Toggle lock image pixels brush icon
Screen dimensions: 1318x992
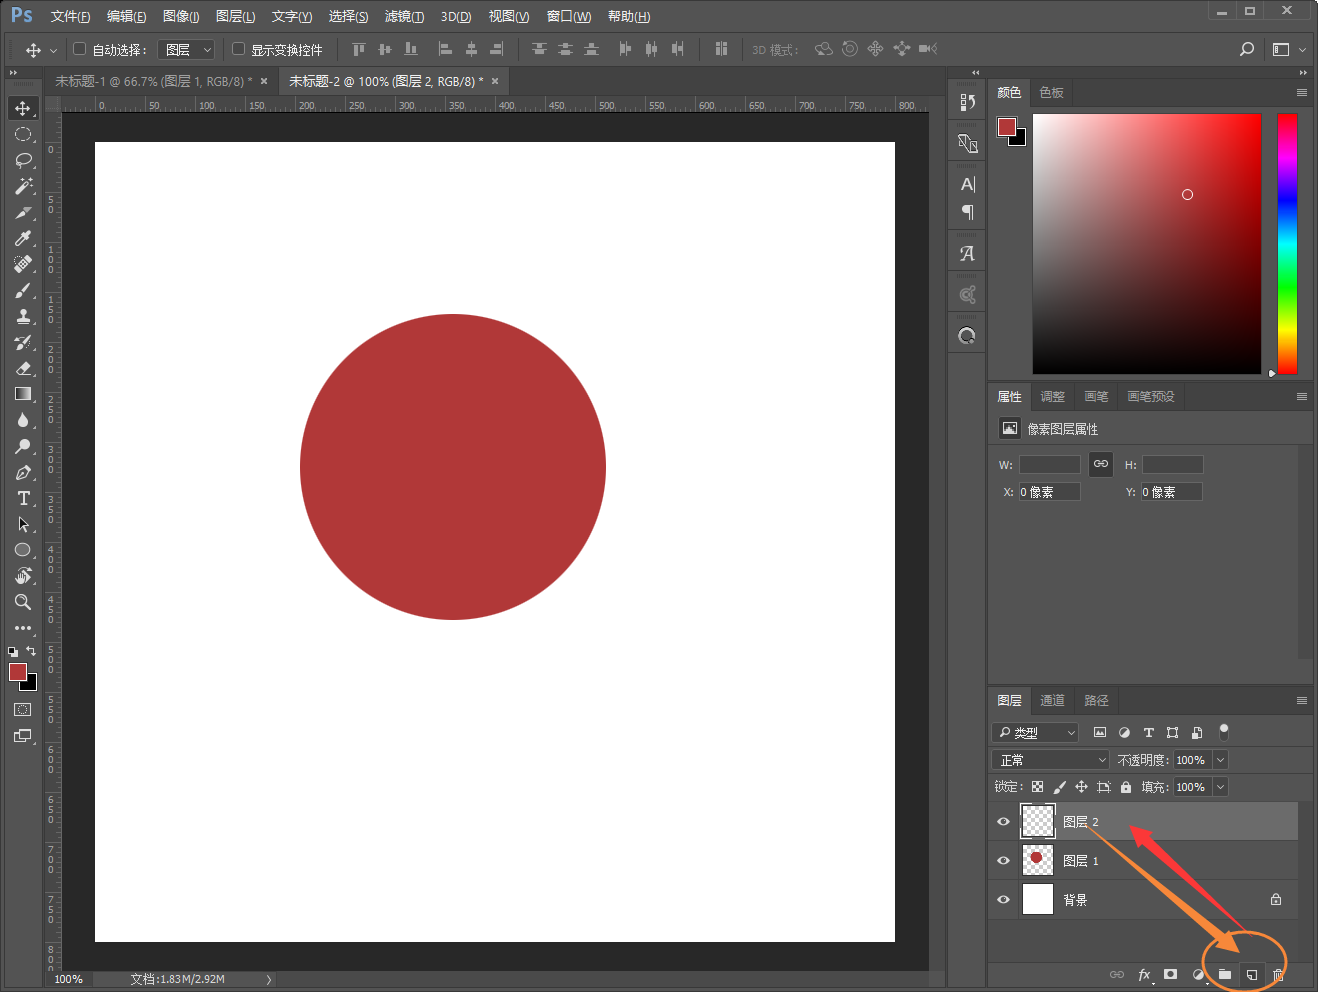coord(1059,787)
